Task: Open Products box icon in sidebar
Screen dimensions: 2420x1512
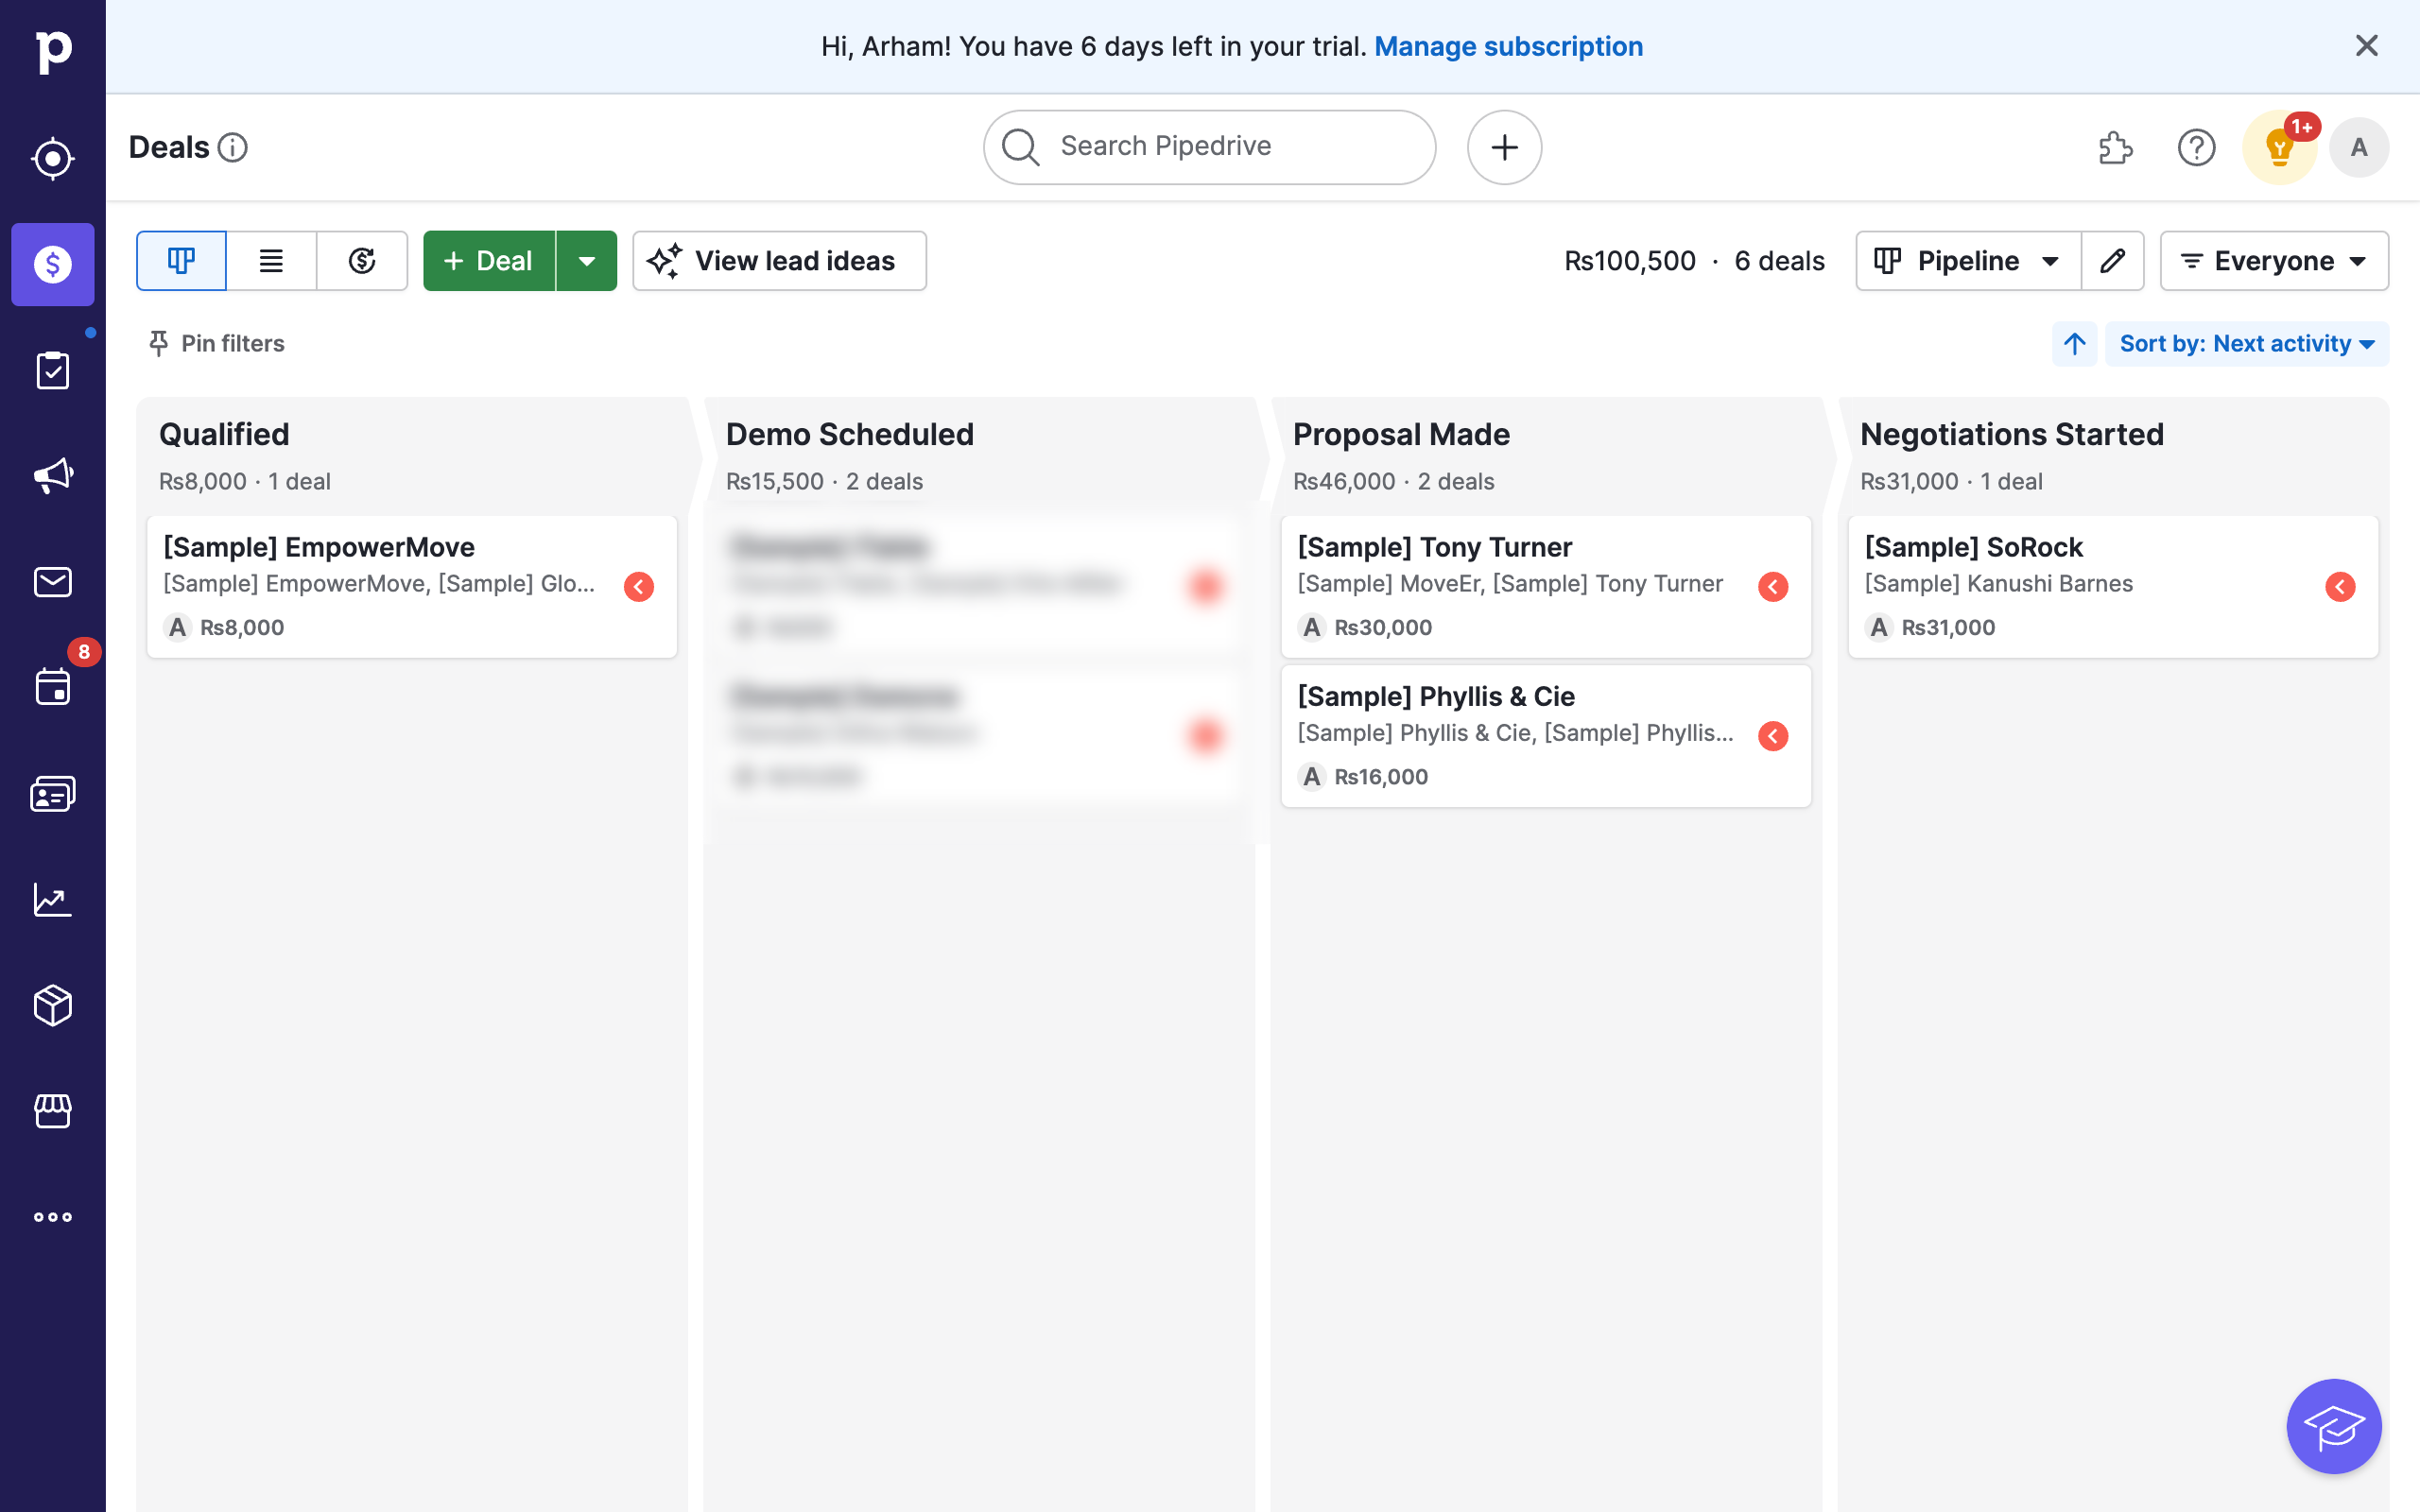Action: point(53,1006)
